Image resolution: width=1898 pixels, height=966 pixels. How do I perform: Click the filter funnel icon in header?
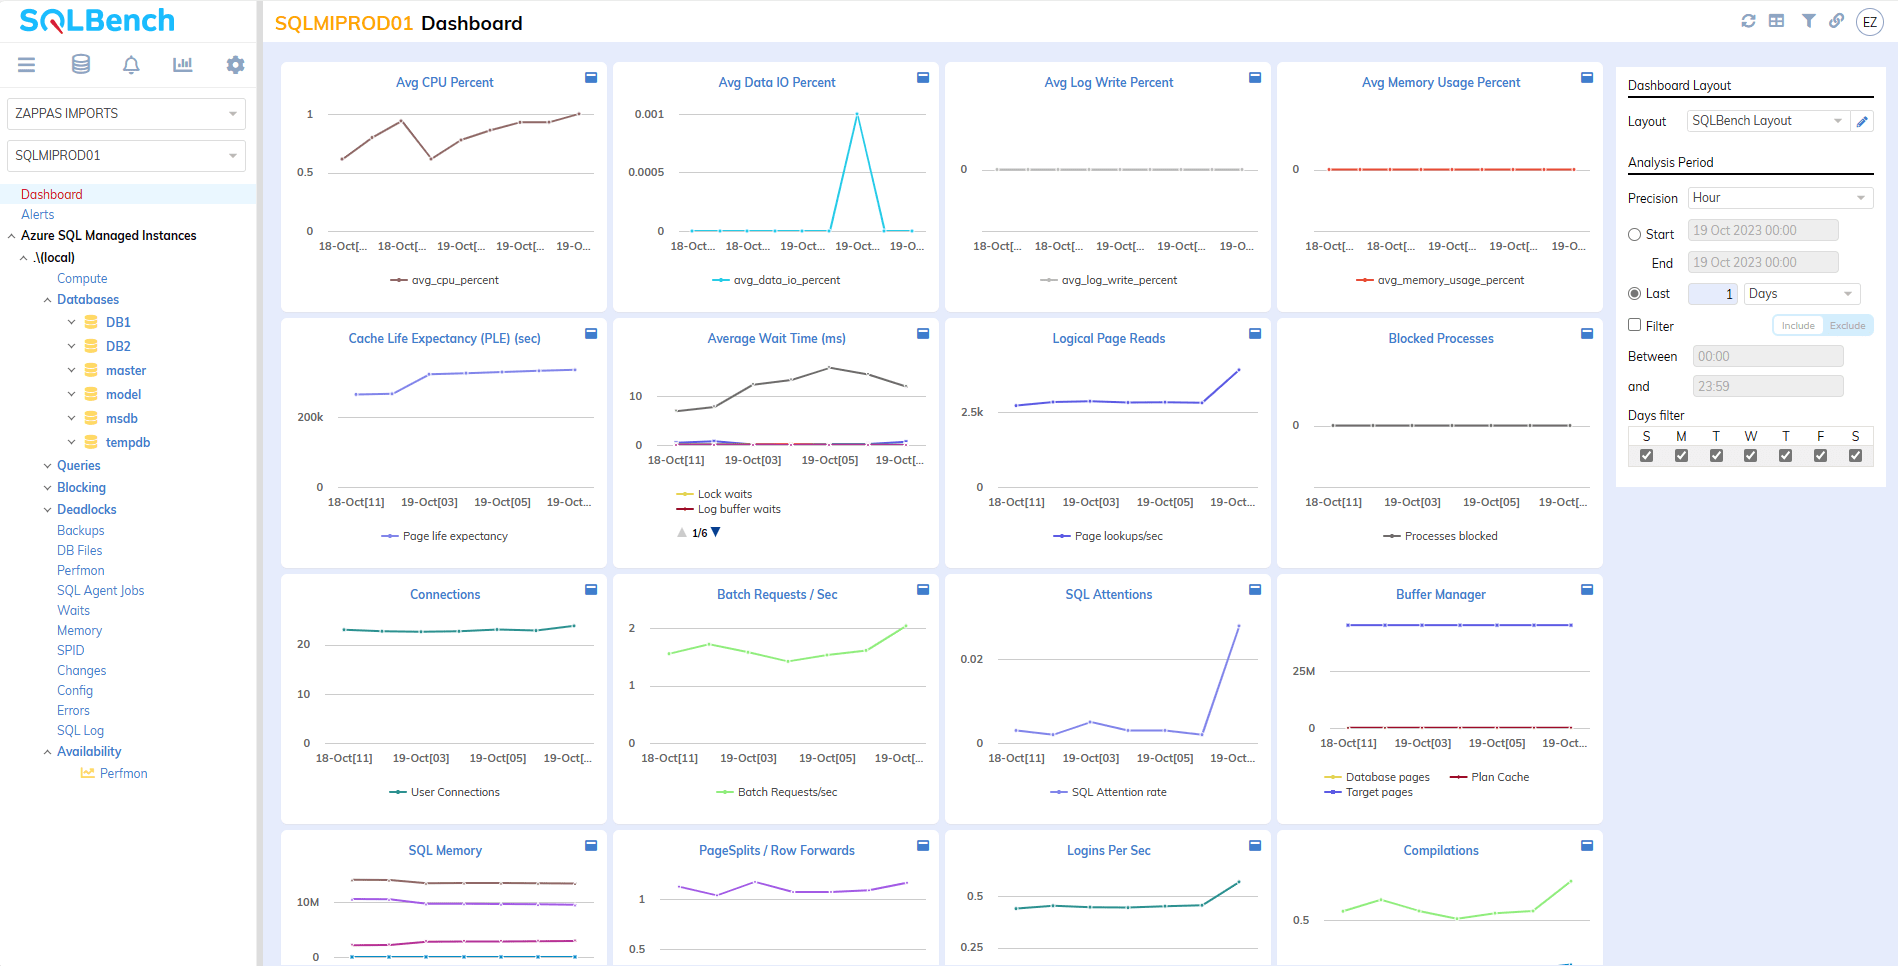click(x=1808, y=21)
